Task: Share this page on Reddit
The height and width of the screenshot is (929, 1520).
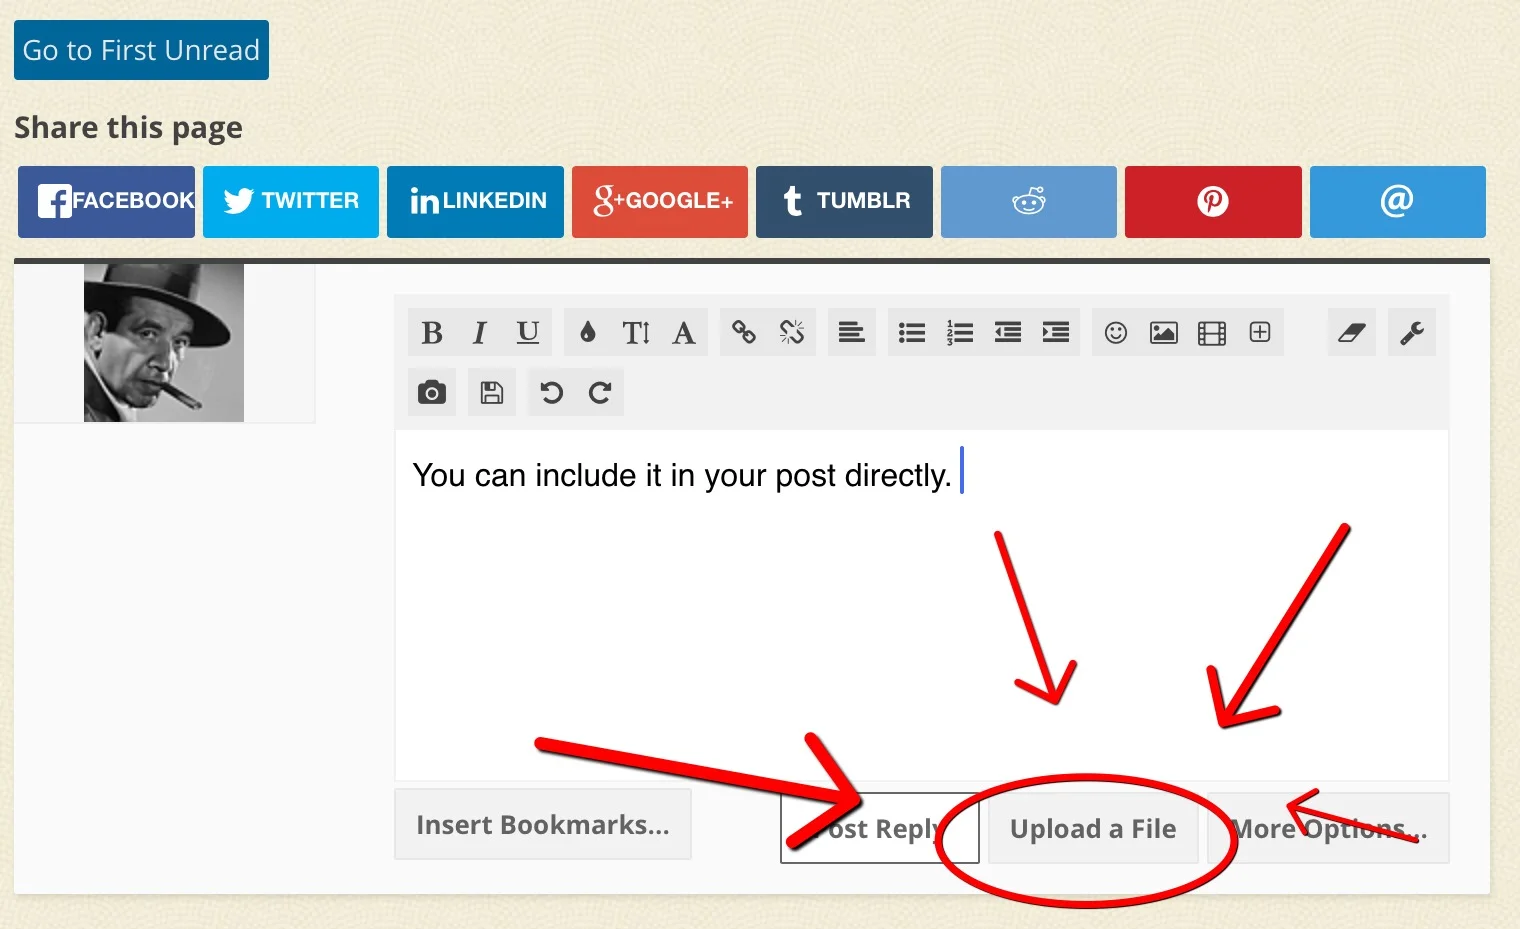Action: point(1029,201)
